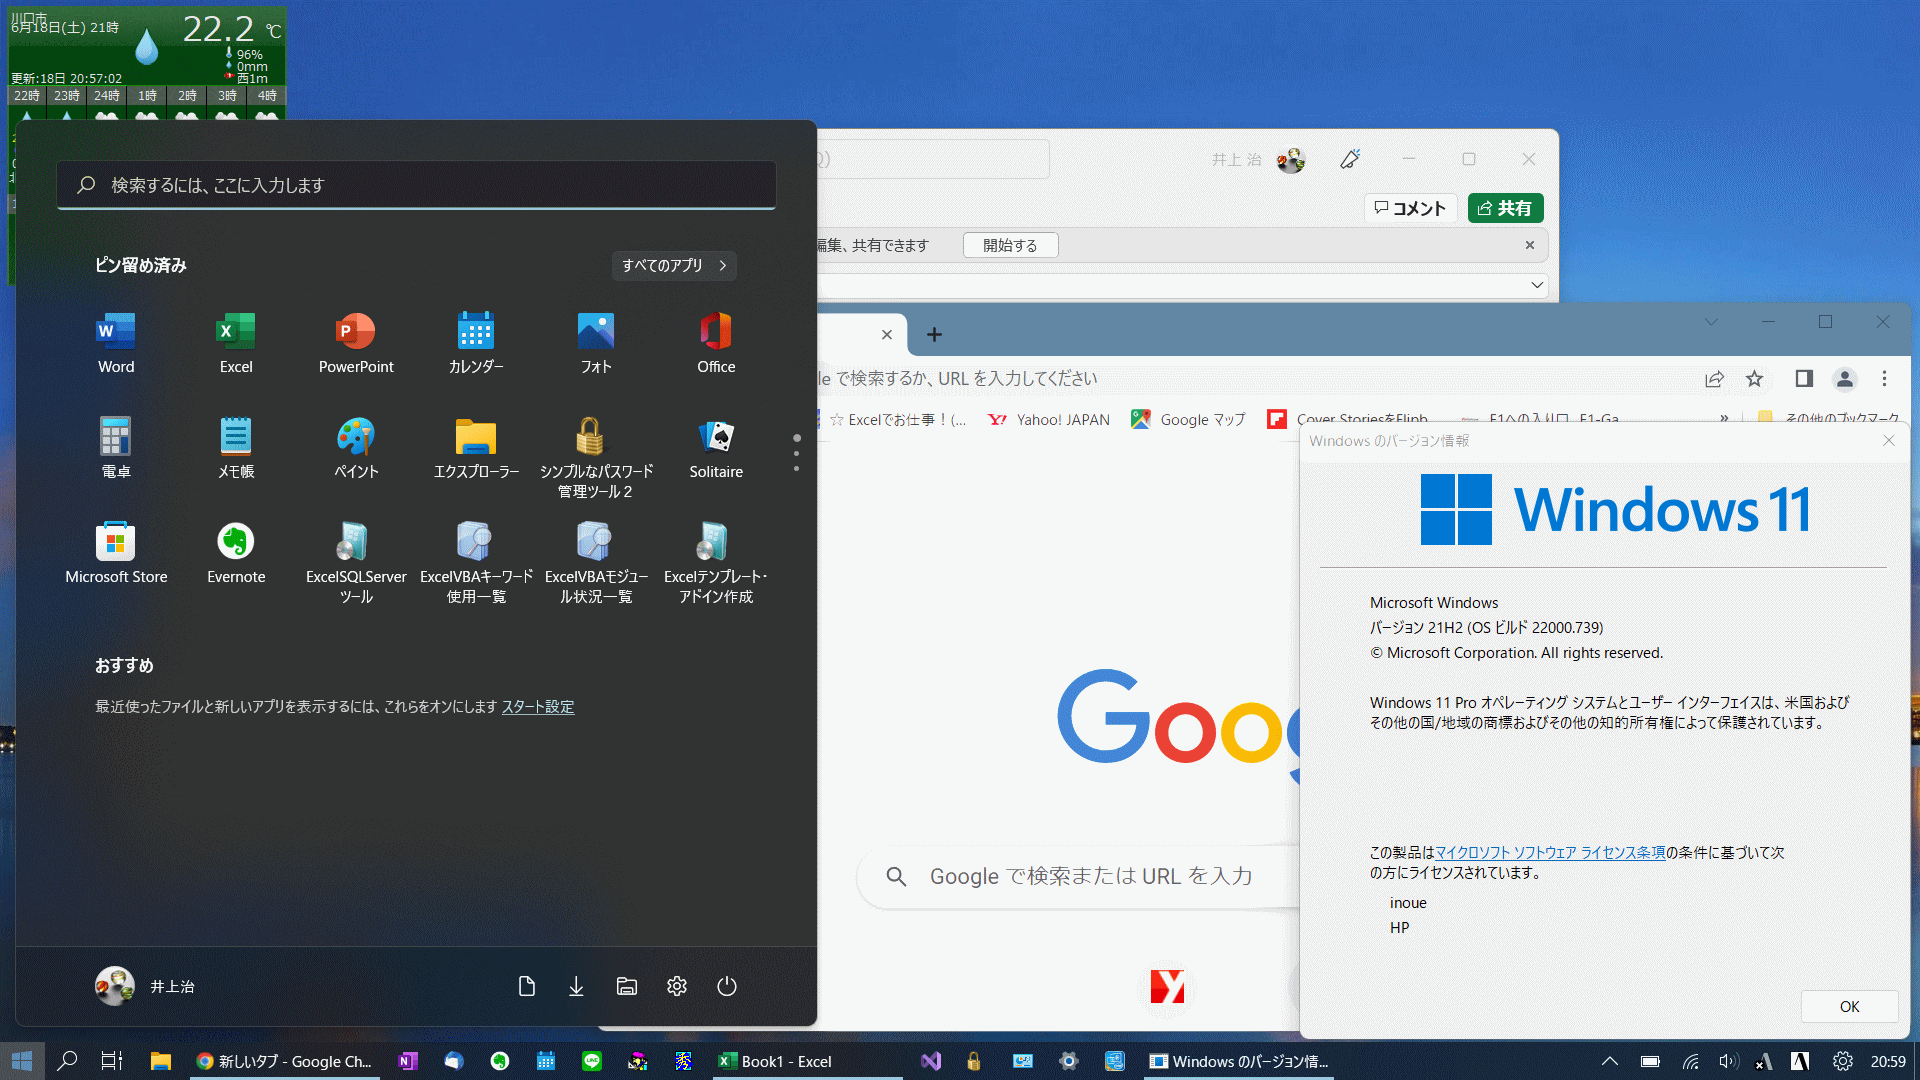Viewport: 1920px width, 1080px height.
Task: Open the Office pinned app
Action: [716, 343]
